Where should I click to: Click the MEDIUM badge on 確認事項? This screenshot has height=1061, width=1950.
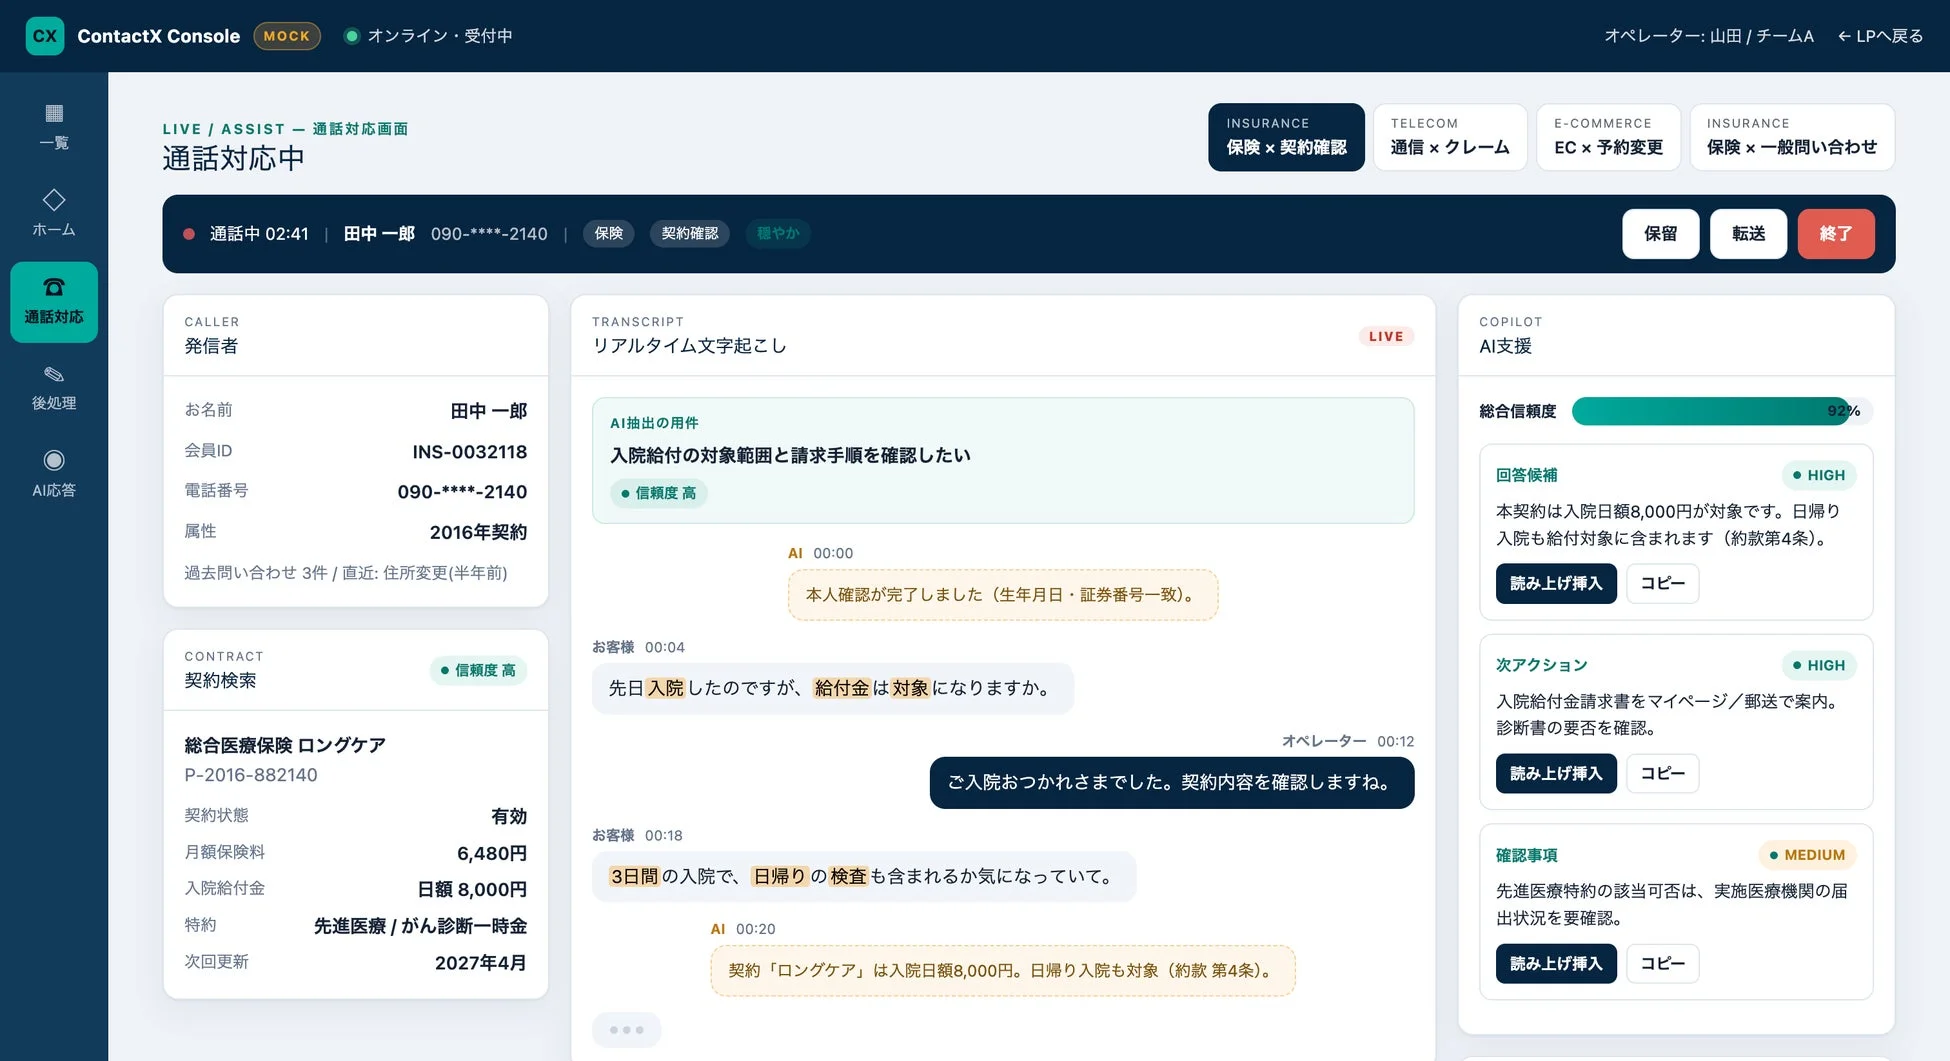coord(1808,855)
